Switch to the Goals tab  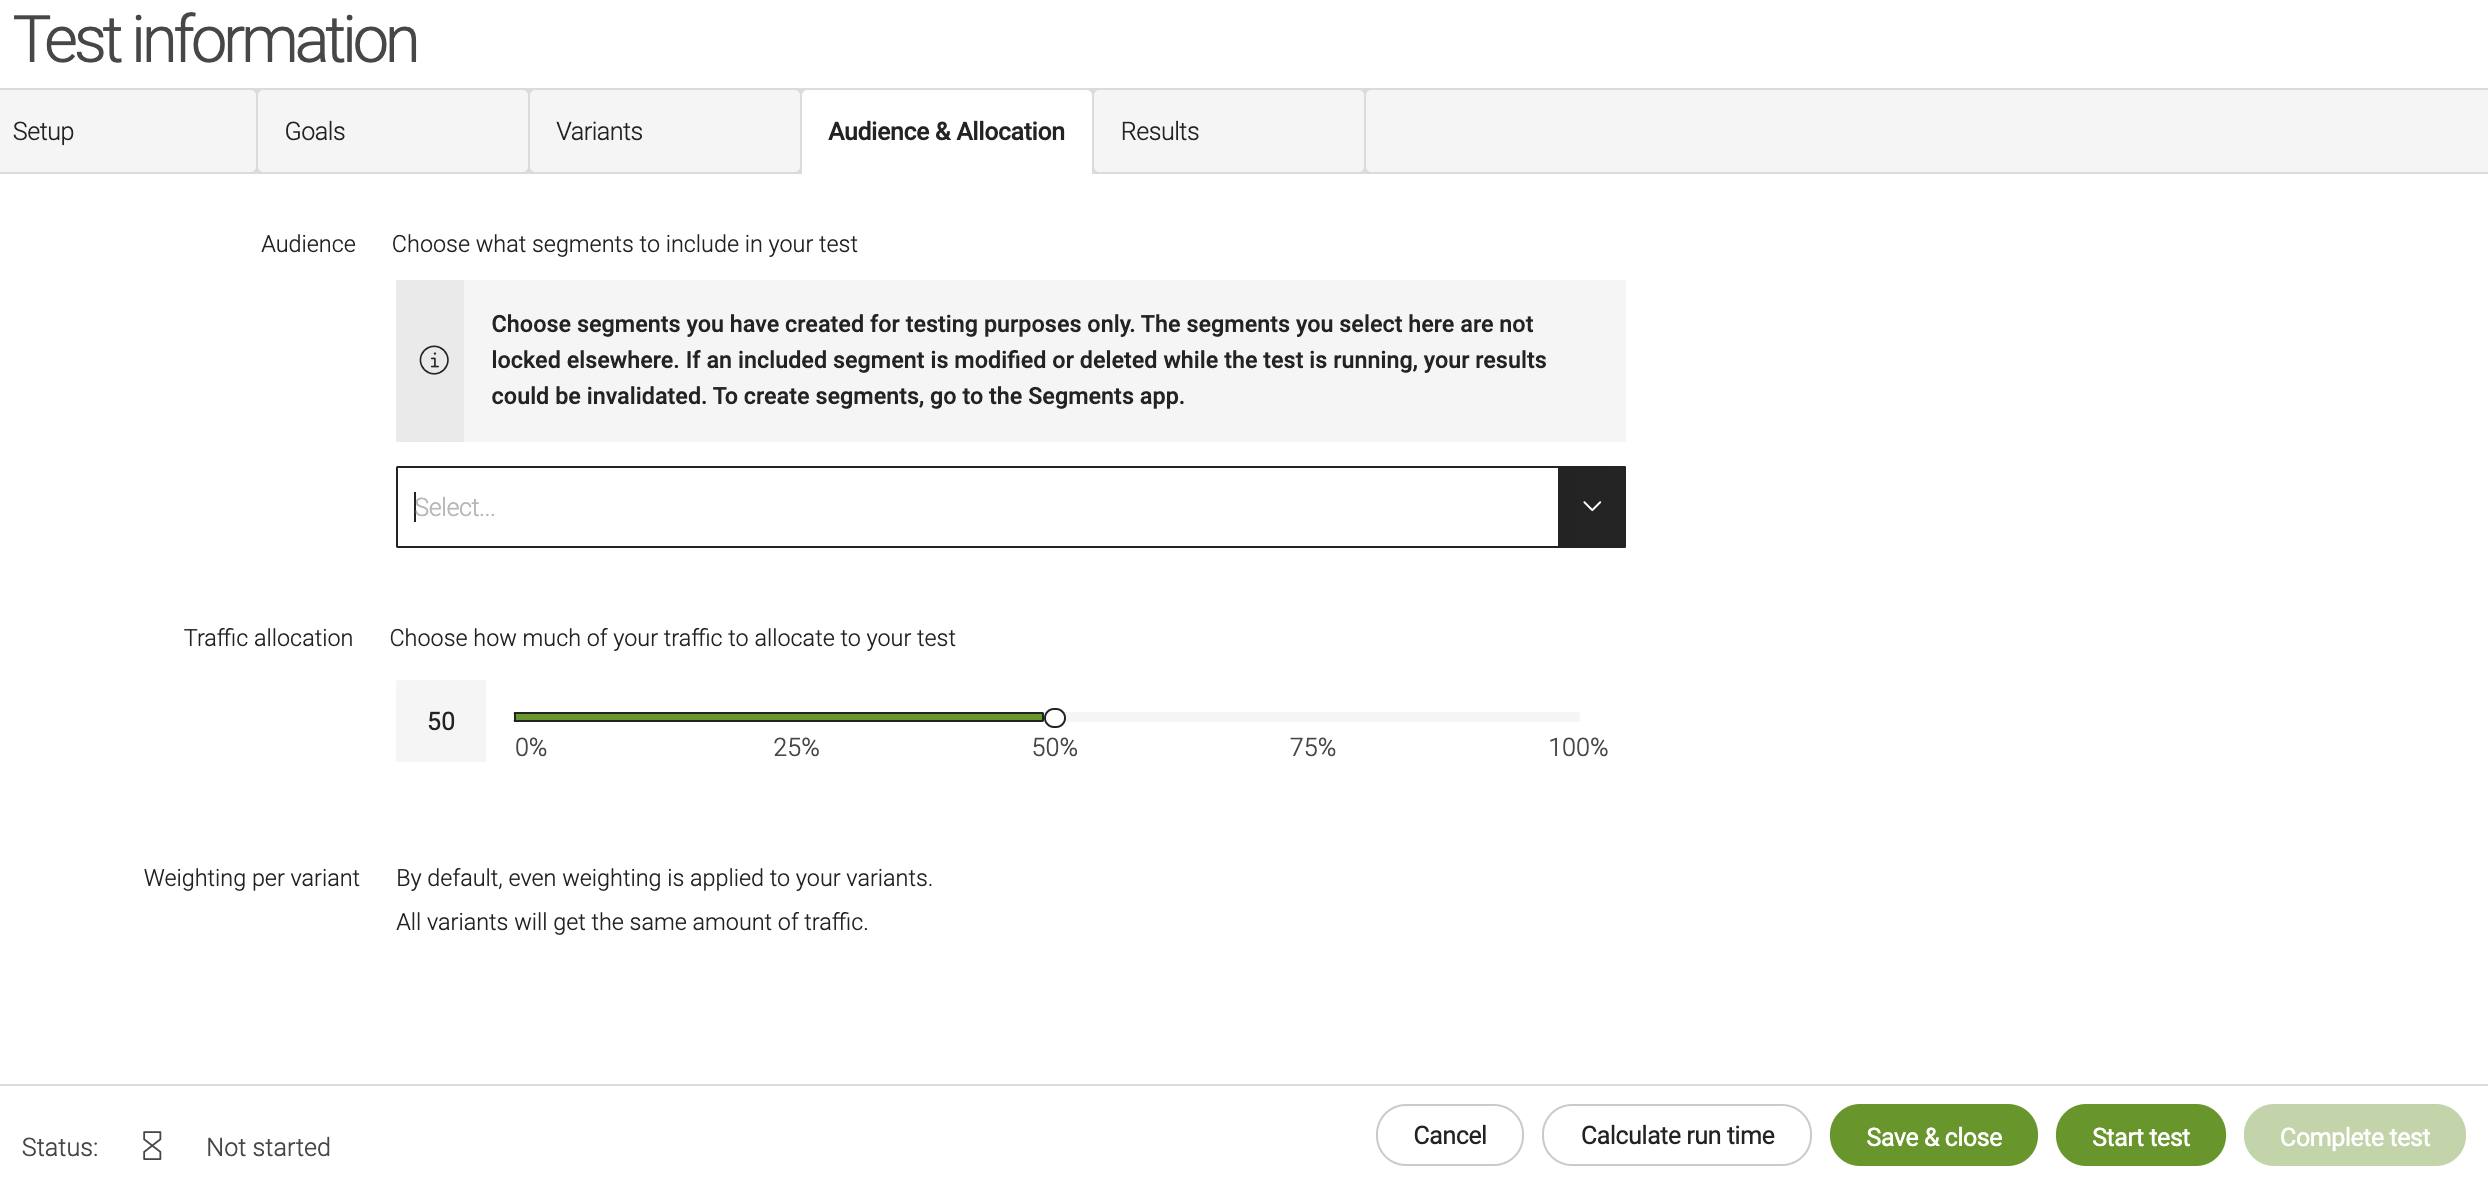click(x=313, y=130)
